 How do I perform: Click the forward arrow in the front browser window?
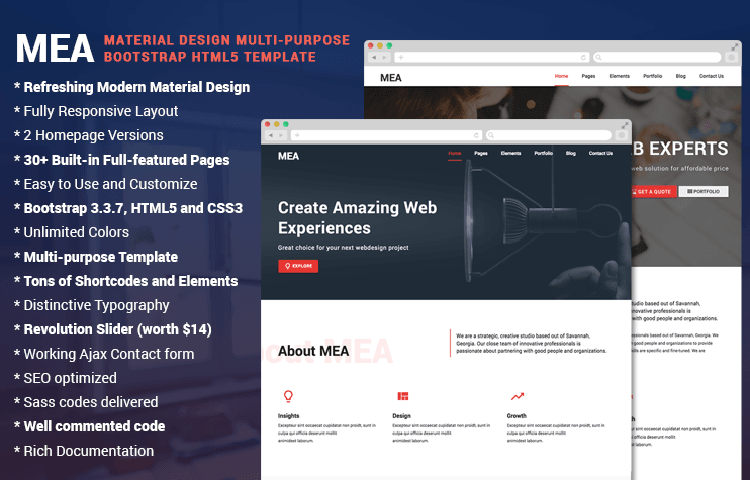281,135
